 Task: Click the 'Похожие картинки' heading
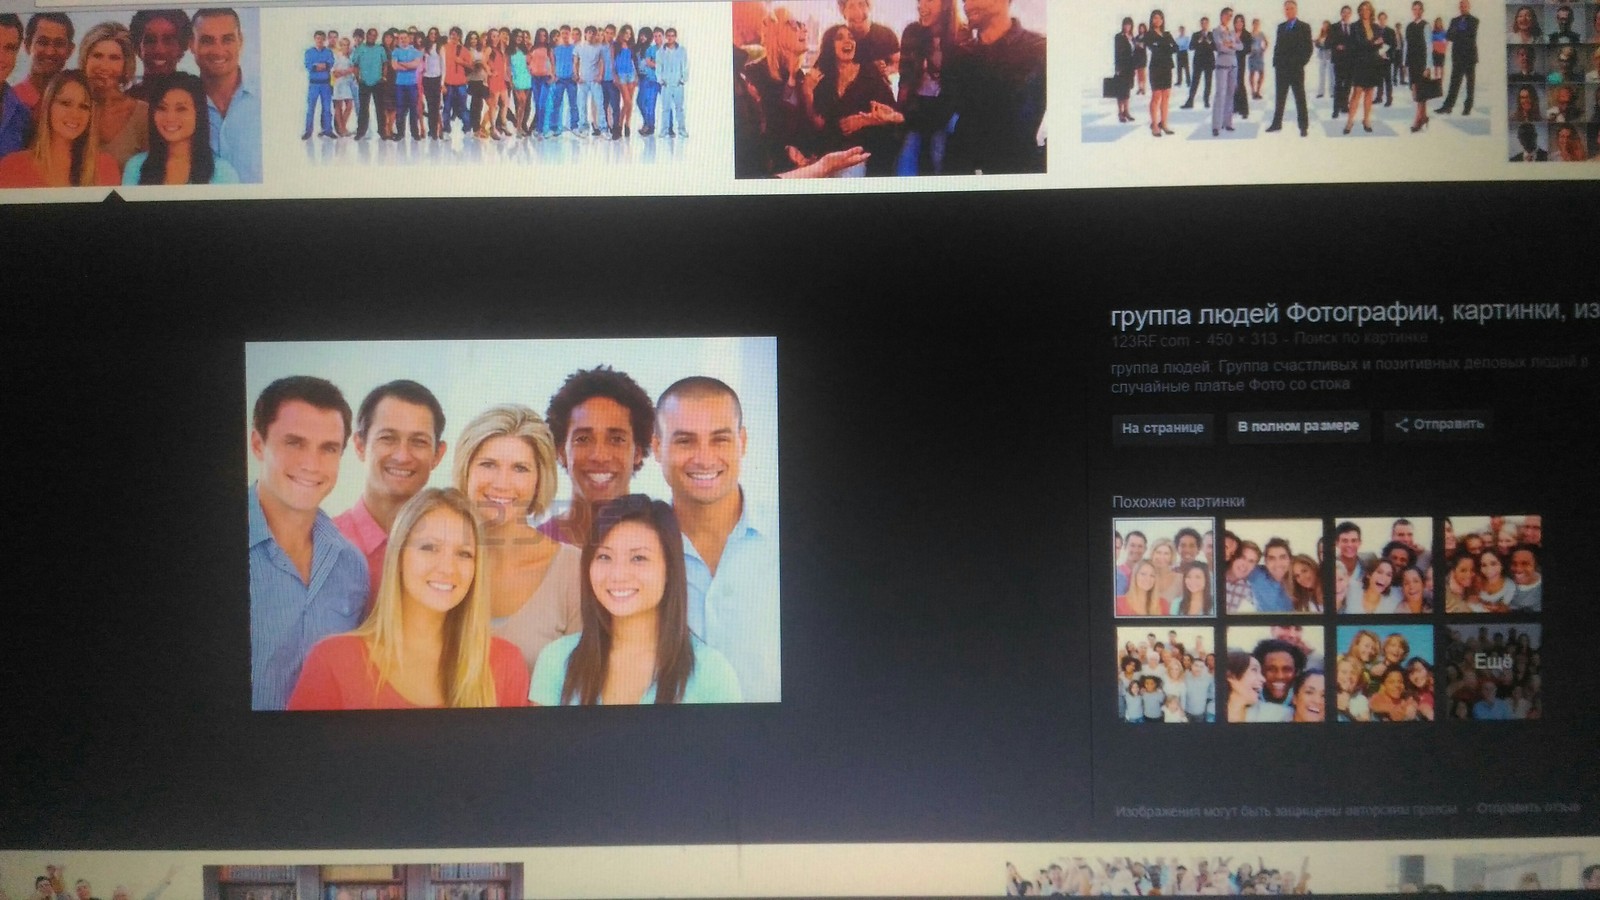tap(1178, 501)
